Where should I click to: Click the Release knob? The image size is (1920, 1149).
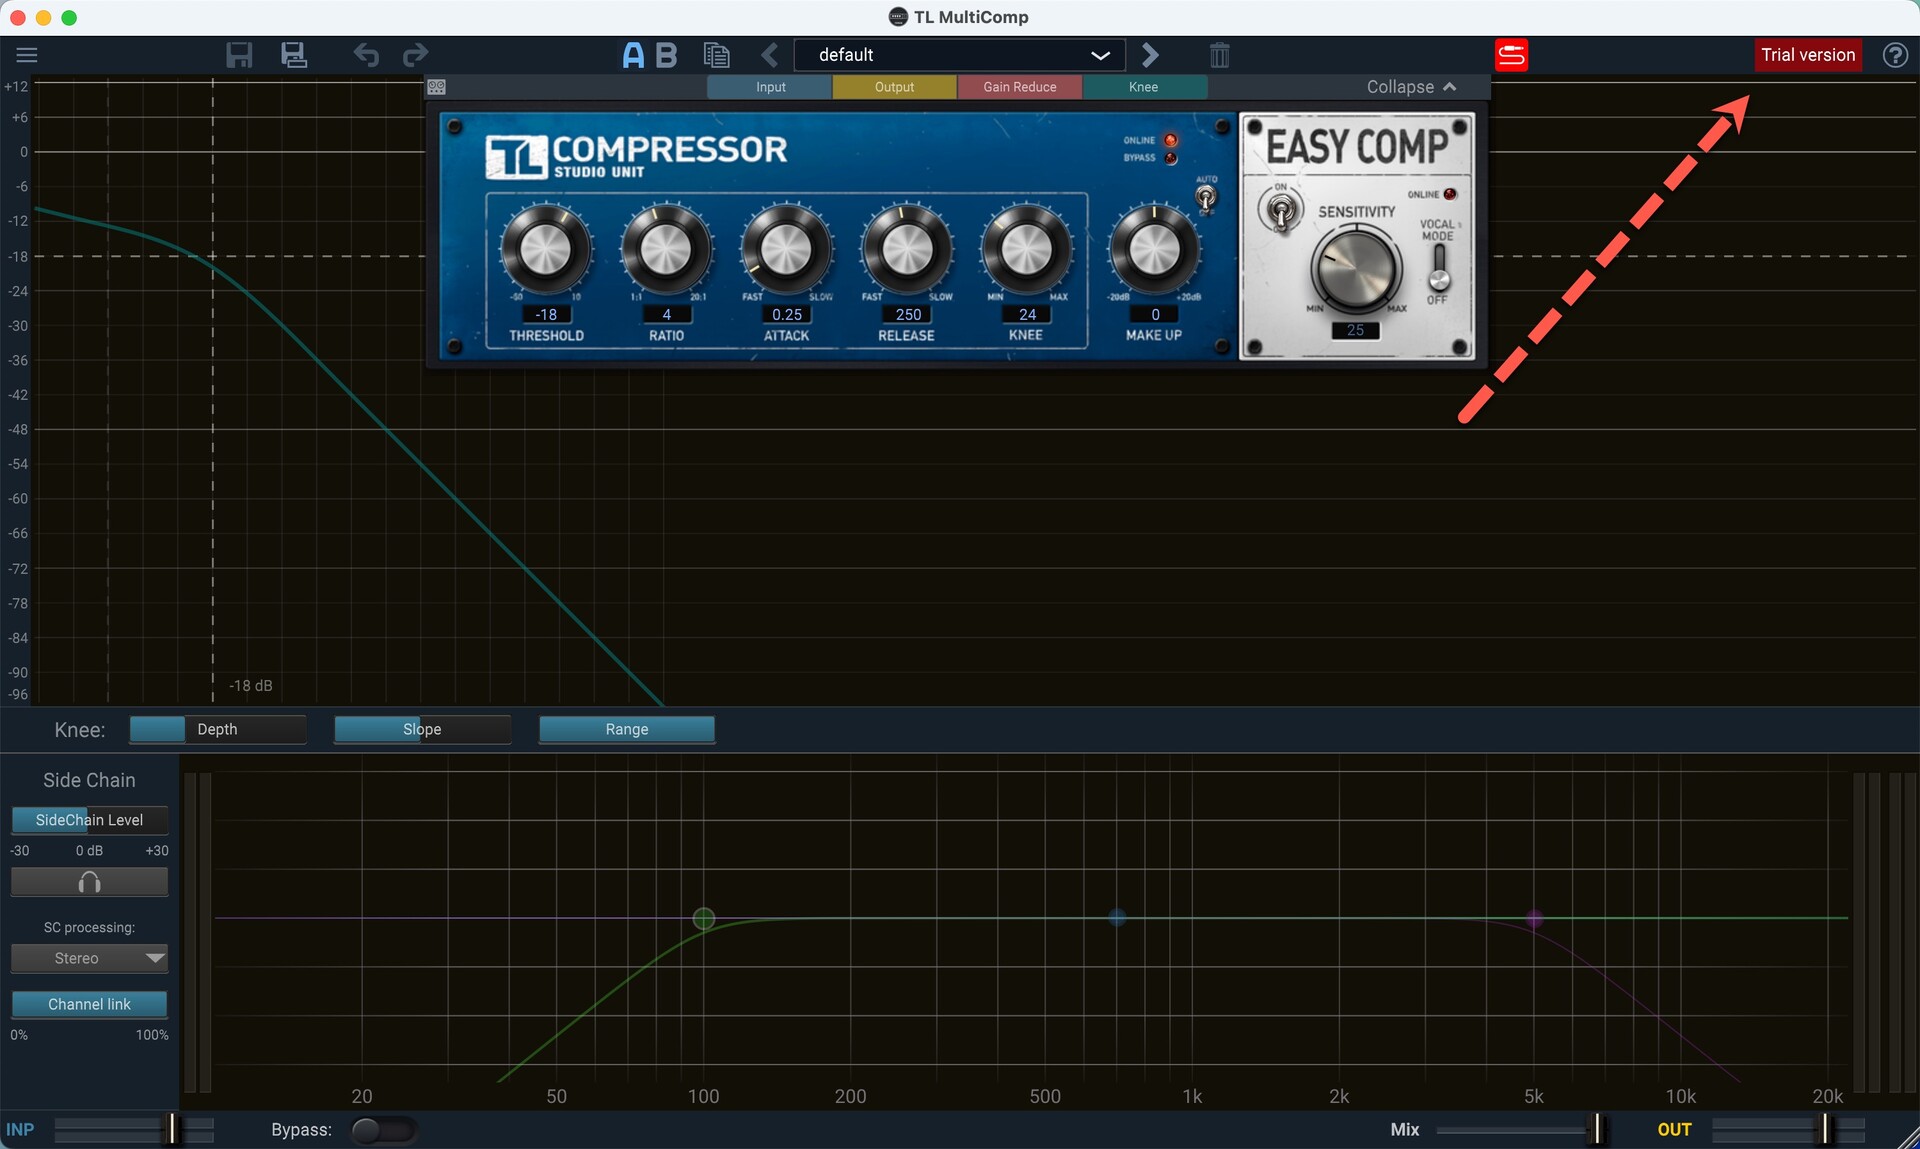pos(907,250)
